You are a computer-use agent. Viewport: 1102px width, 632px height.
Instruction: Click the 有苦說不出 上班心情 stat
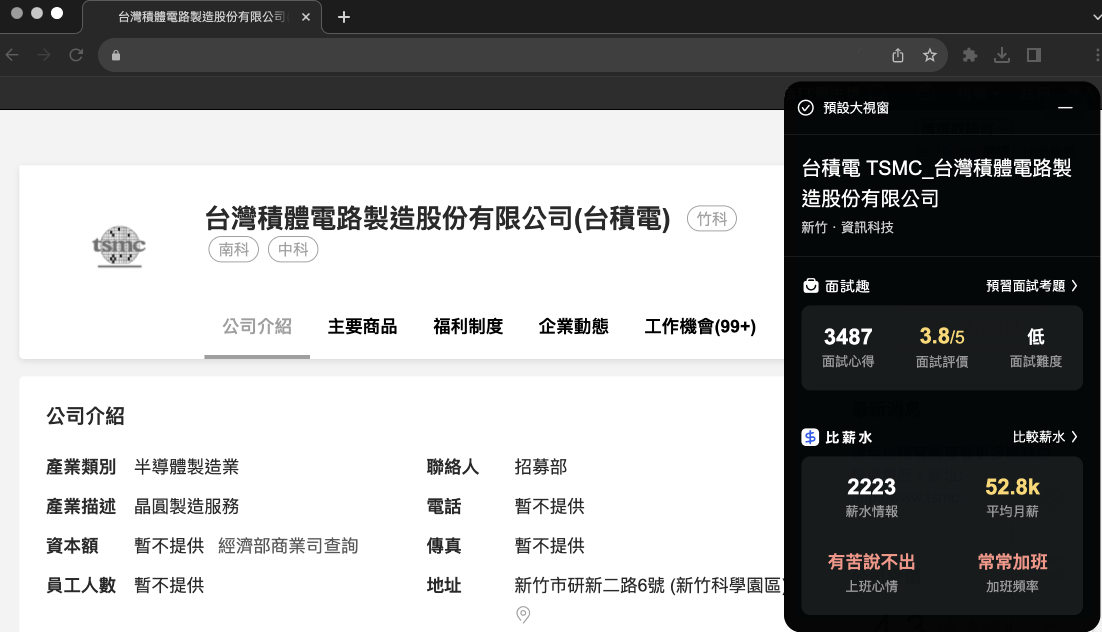[x=871, y=573]
